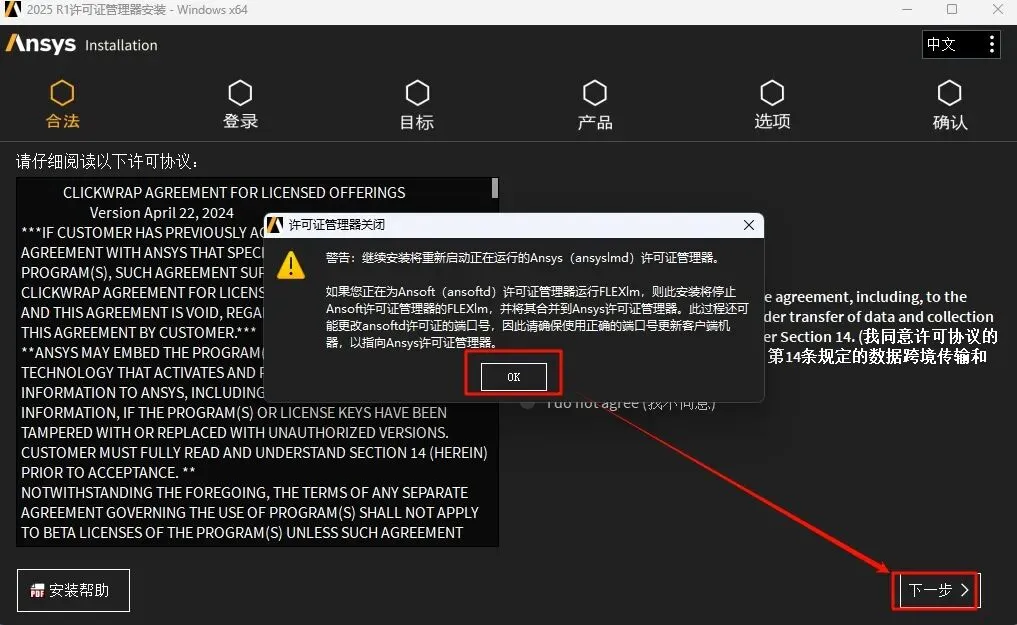1017x625 pixels.
Task: Close the 许可证管理器关闭 dialog with X
Action: 748,225
